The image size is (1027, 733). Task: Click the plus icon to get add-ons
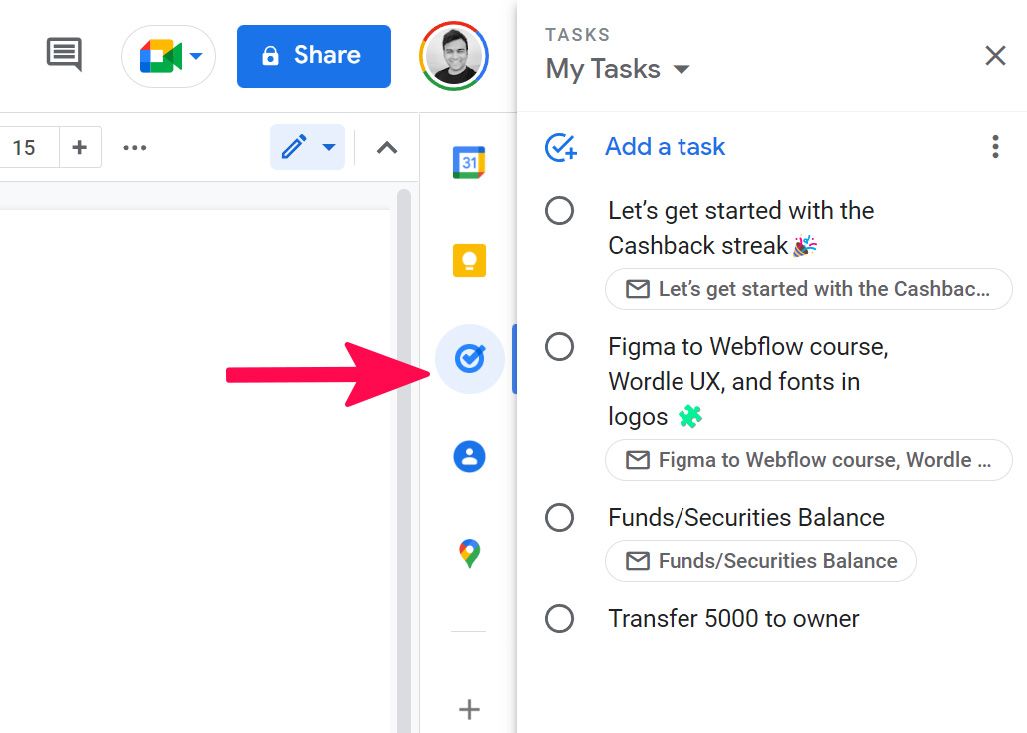pyautogui.click(x=468, y=709)
